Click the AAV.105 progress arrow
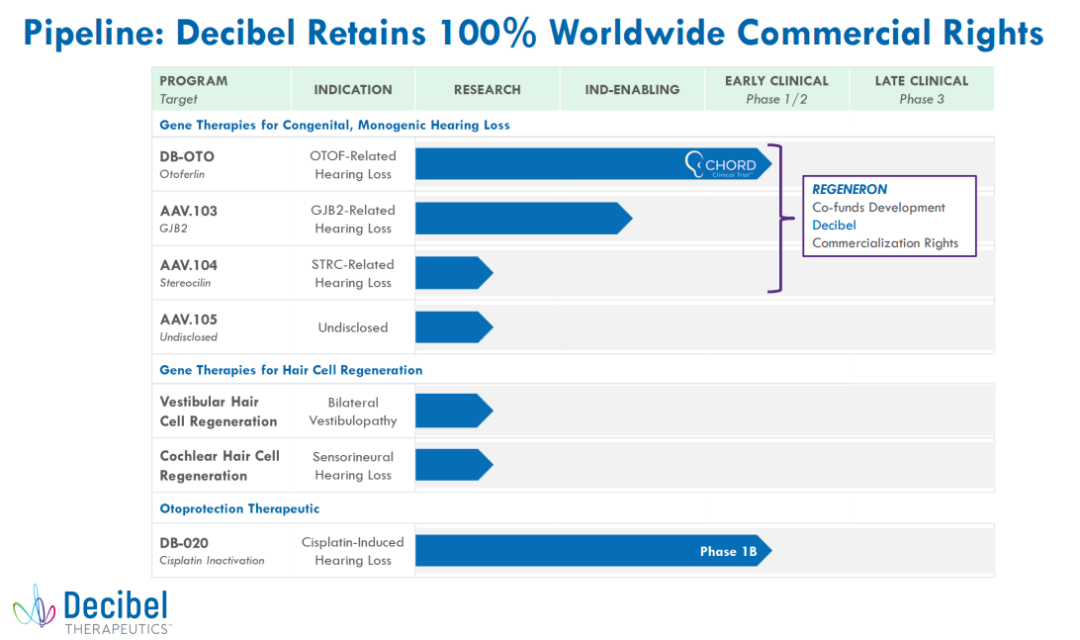The height and width of the screenshot is (640, 1080). [454, 327]
